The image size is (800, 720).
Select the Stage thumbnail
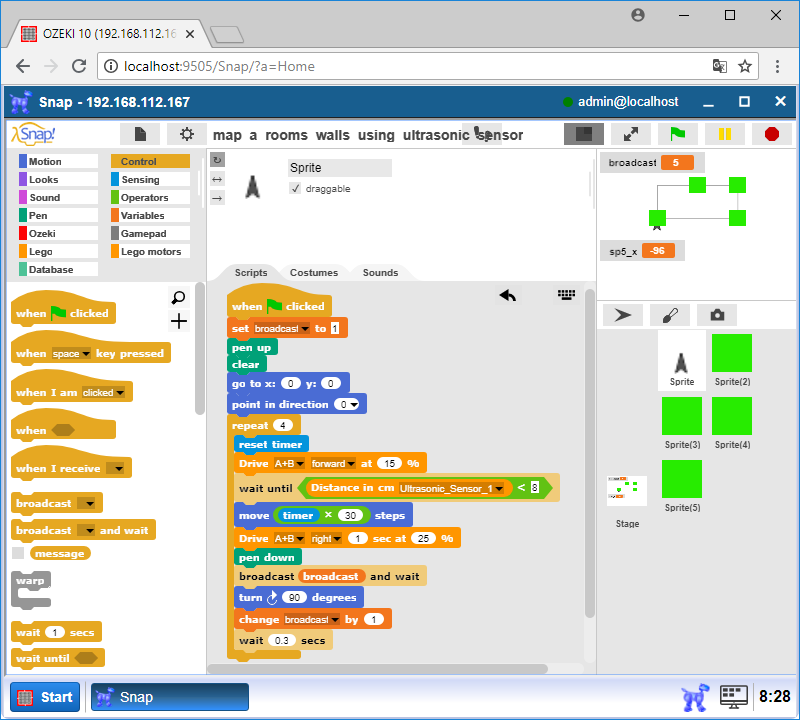[x=627, y=502]
